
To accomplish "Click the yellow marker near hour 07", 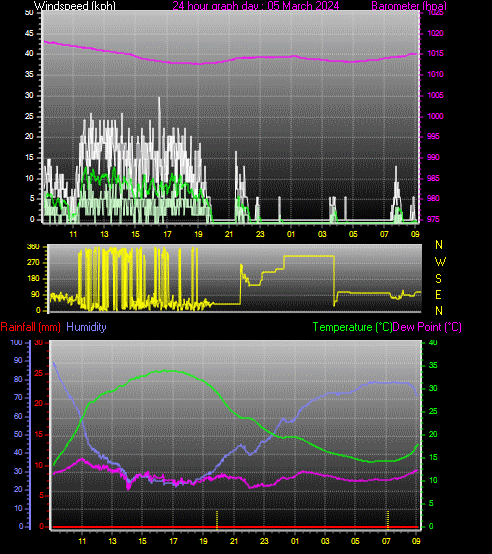I will click(x=388, y=520).
